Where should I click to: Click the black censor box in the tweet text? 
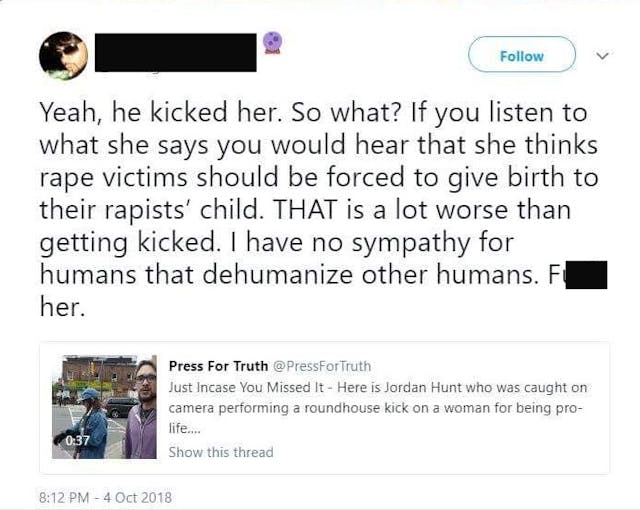[586, 274]
